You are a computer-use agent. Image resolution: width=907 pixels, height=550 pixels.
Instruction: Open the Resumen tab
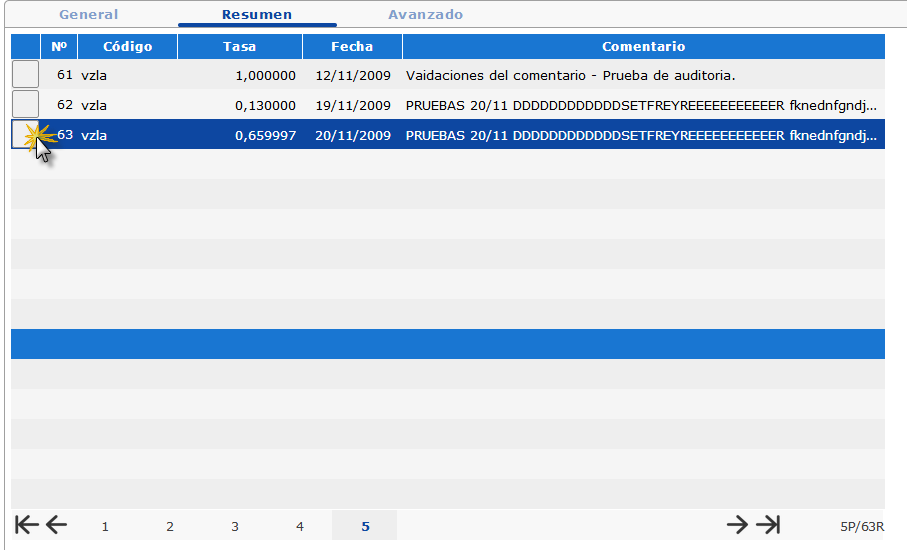tap(257, 15)
